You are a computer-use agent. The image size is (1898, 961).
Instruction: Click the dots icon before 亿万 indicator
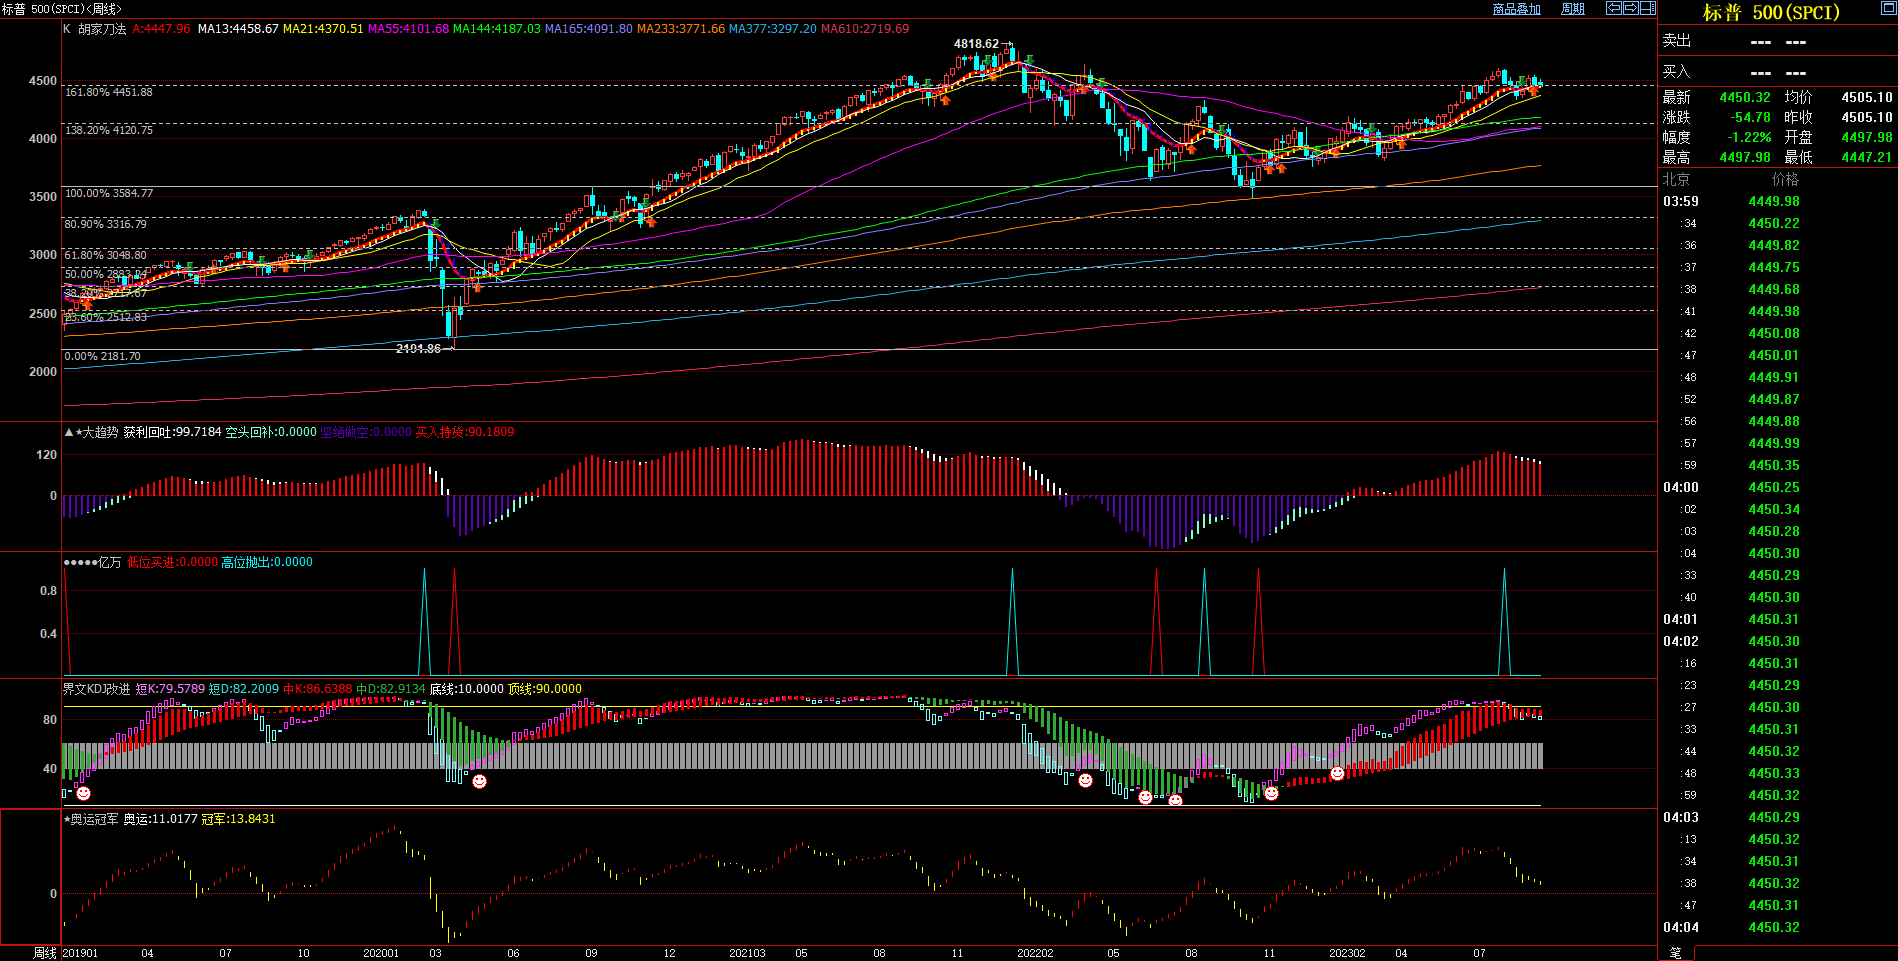80,562
